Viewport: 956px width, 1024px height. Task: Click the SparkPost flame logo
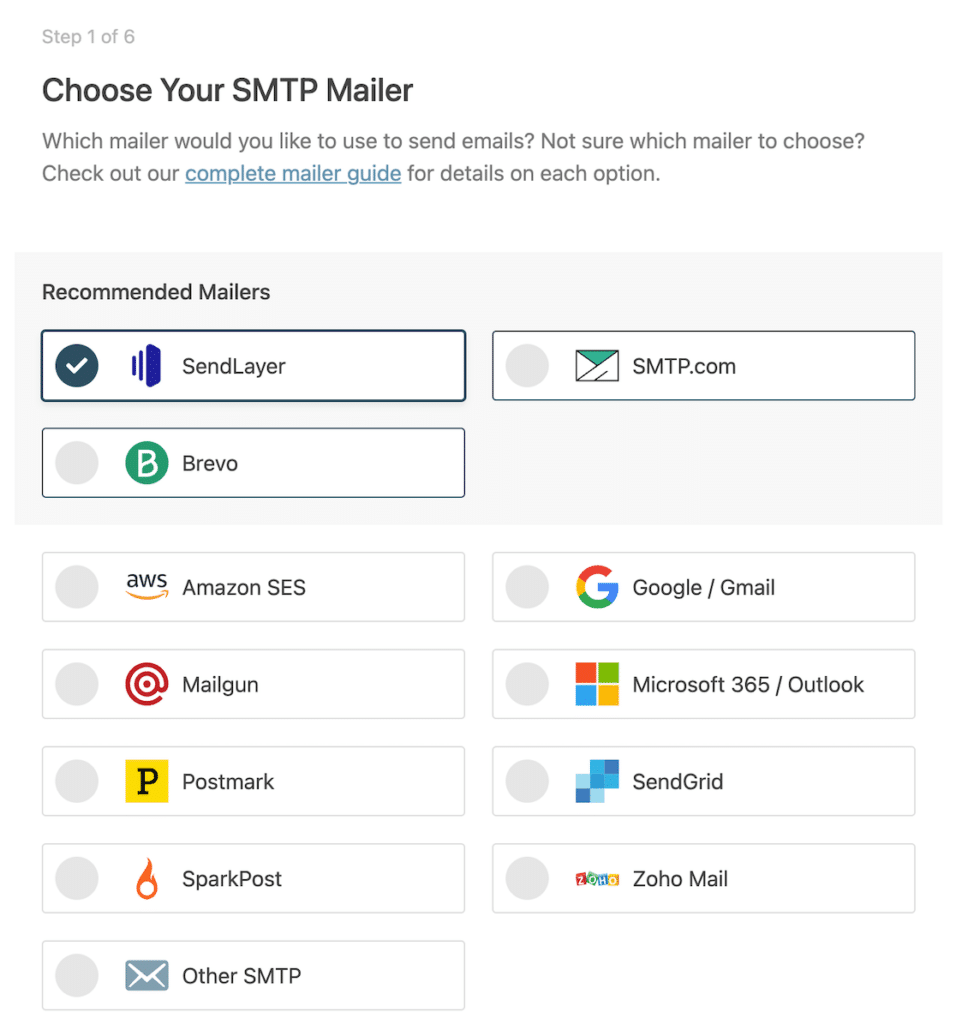(x=146, y=878)
